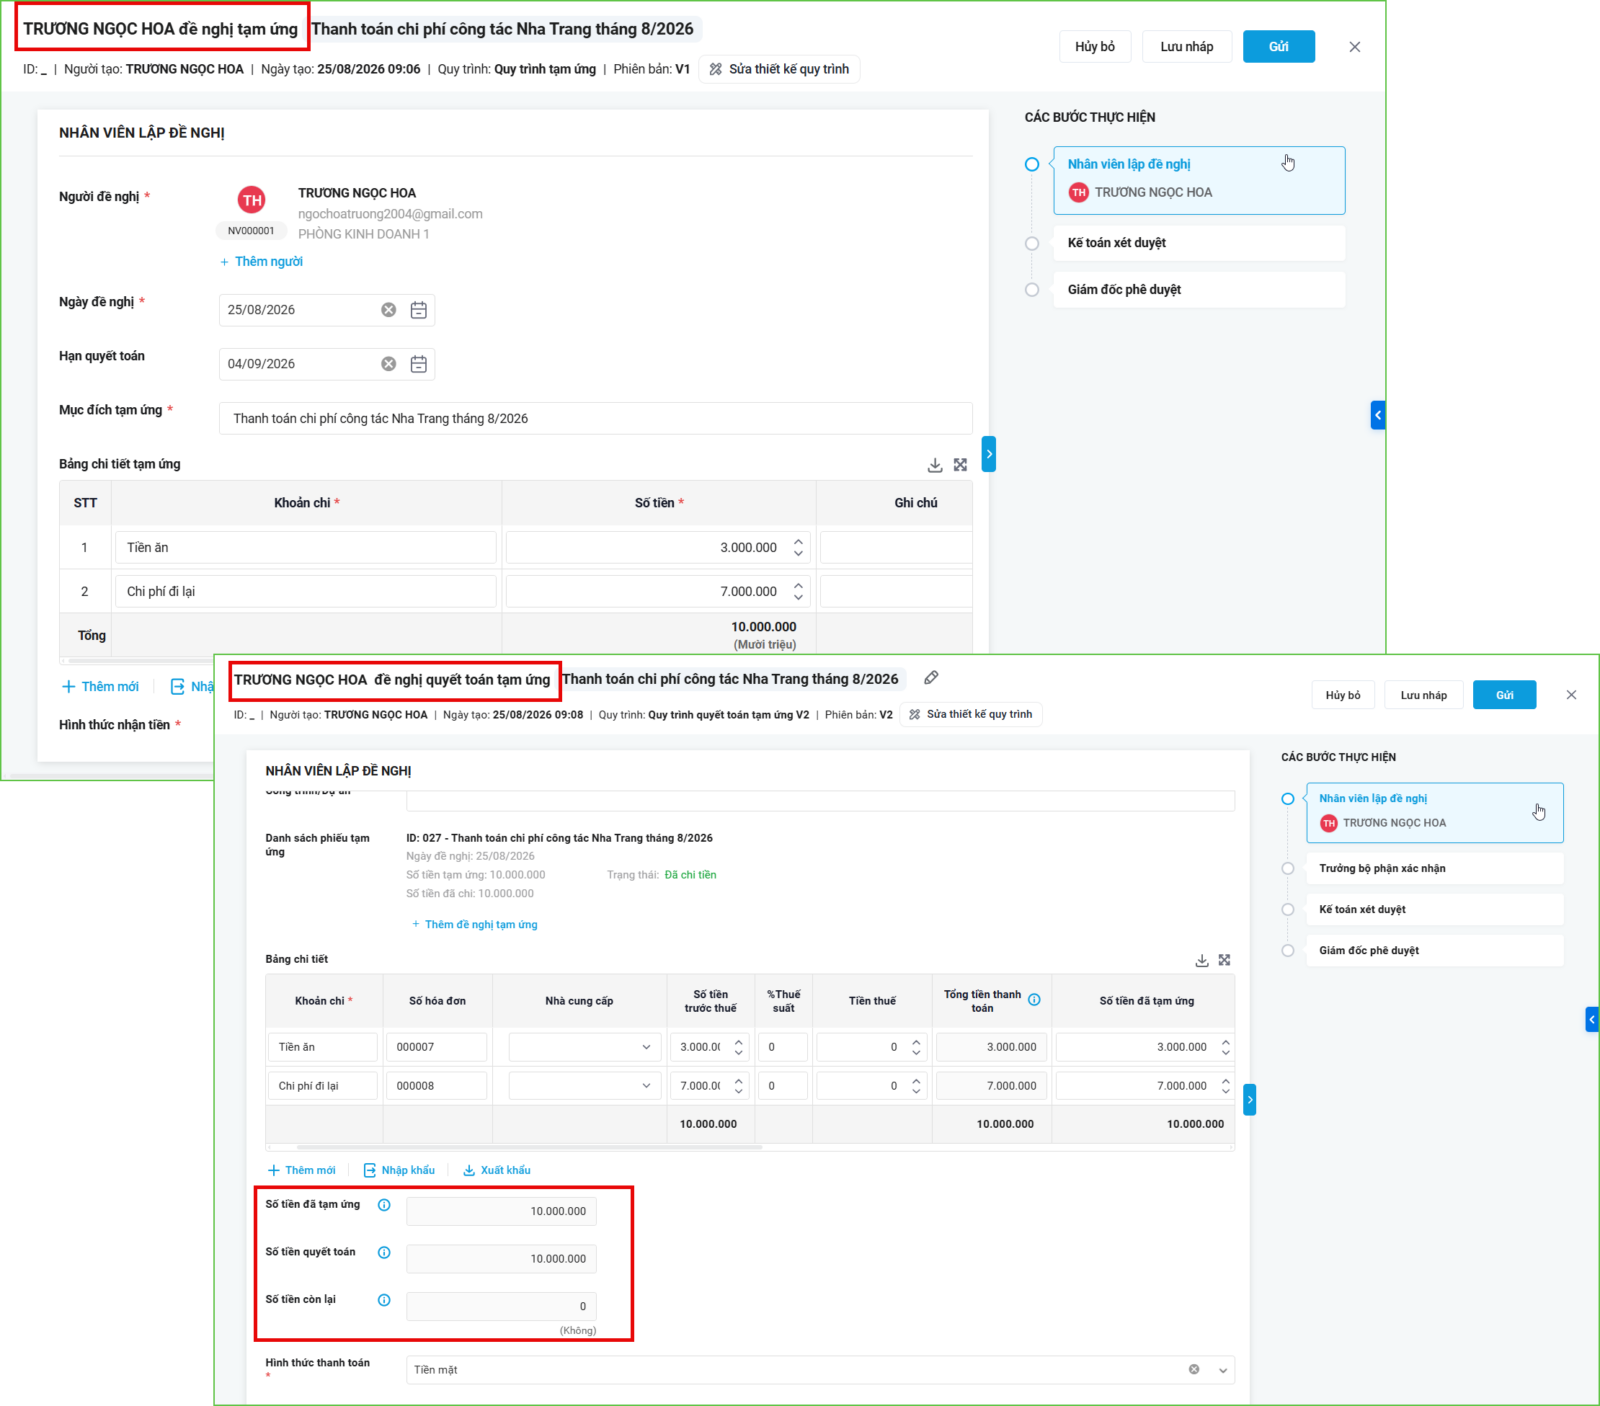This screenshot has height=1406, width=1600.
Task: Open Sửa thiết kế quy trình in settlement form
Action: [x=970, y=714]
